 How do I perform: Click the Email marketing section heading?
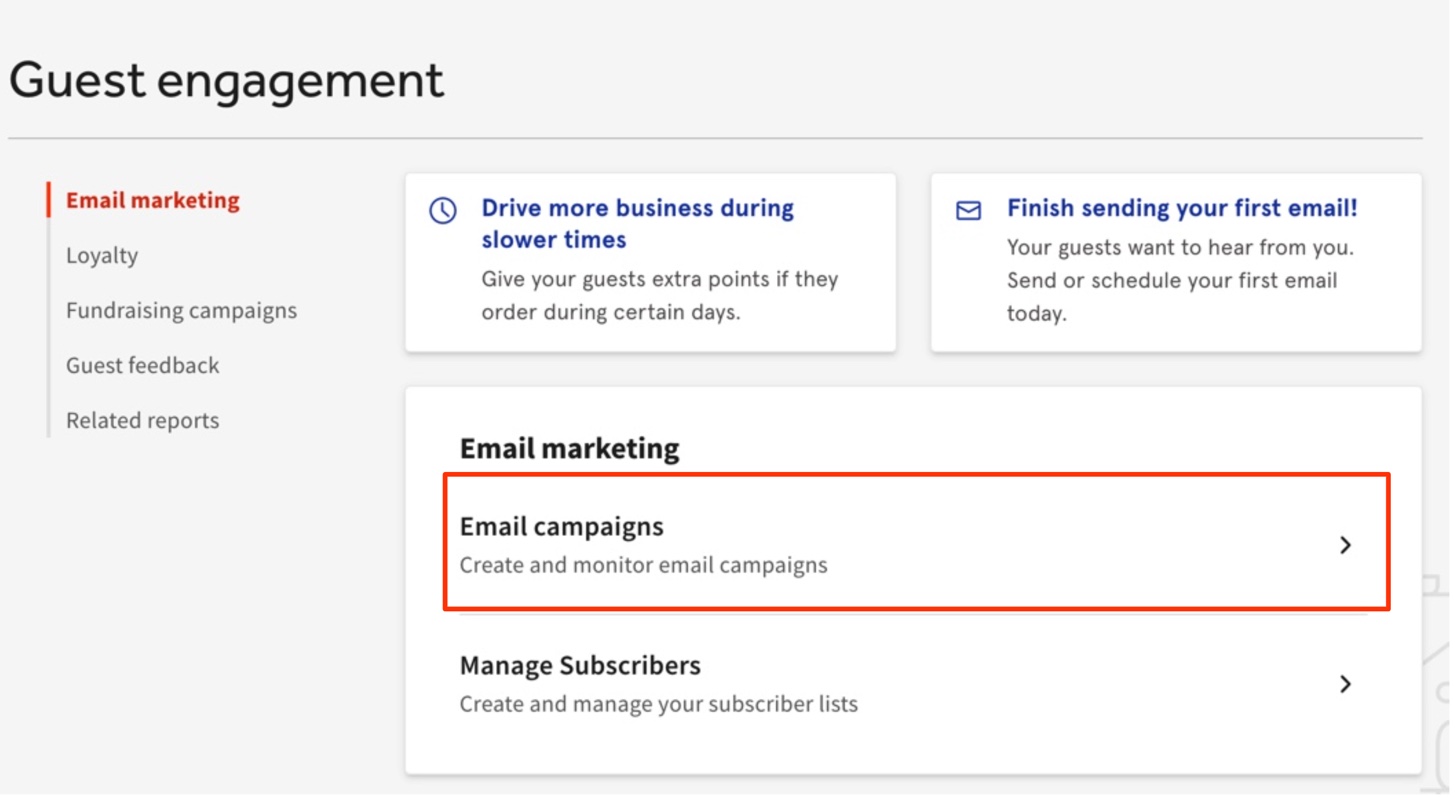tap(569, 448)
